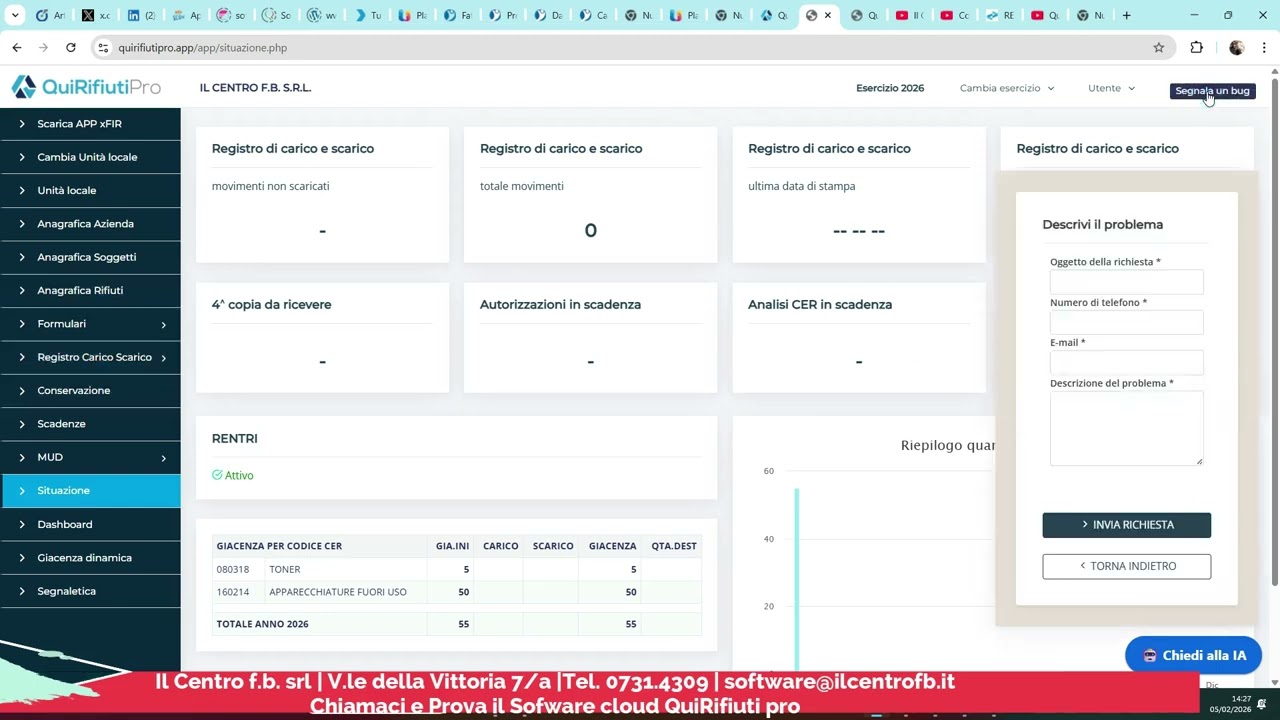Click 'IL CENTRO F.B. S.R.L.' company name

click(255, 88)
